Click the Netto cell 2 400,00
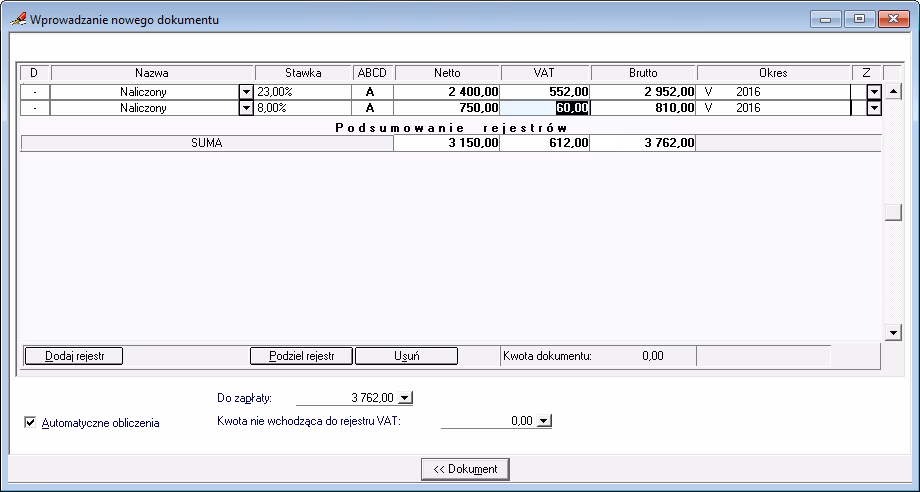This screenshot has height=492, width=920. pyautogui.click(x=447, y=92)
